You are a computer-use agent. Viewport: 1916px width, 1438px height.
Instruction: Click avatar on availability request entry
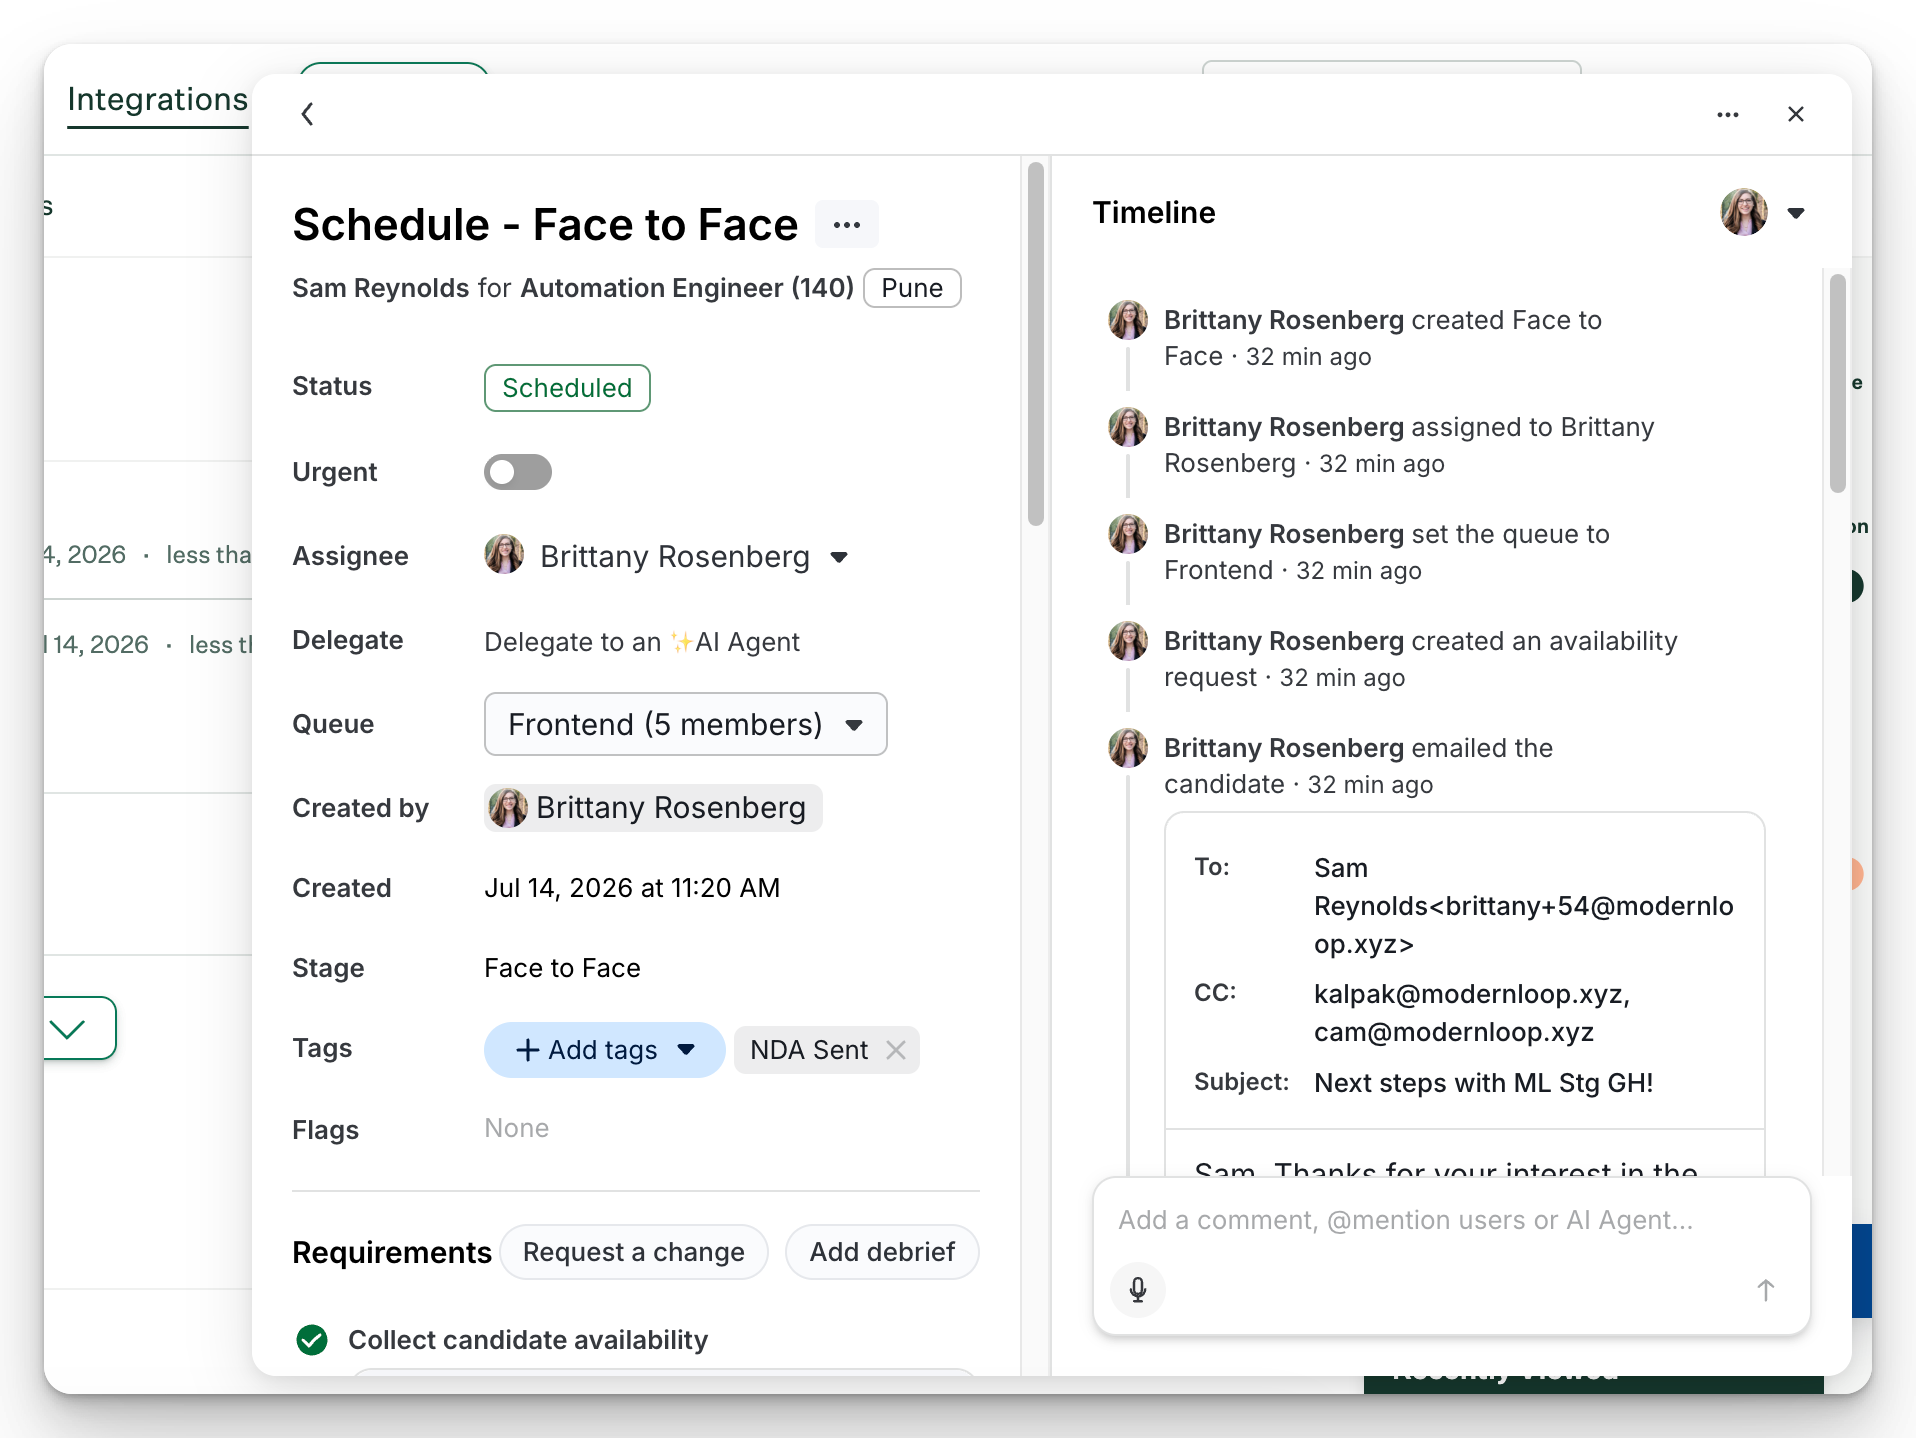(x=1128, y=641)
